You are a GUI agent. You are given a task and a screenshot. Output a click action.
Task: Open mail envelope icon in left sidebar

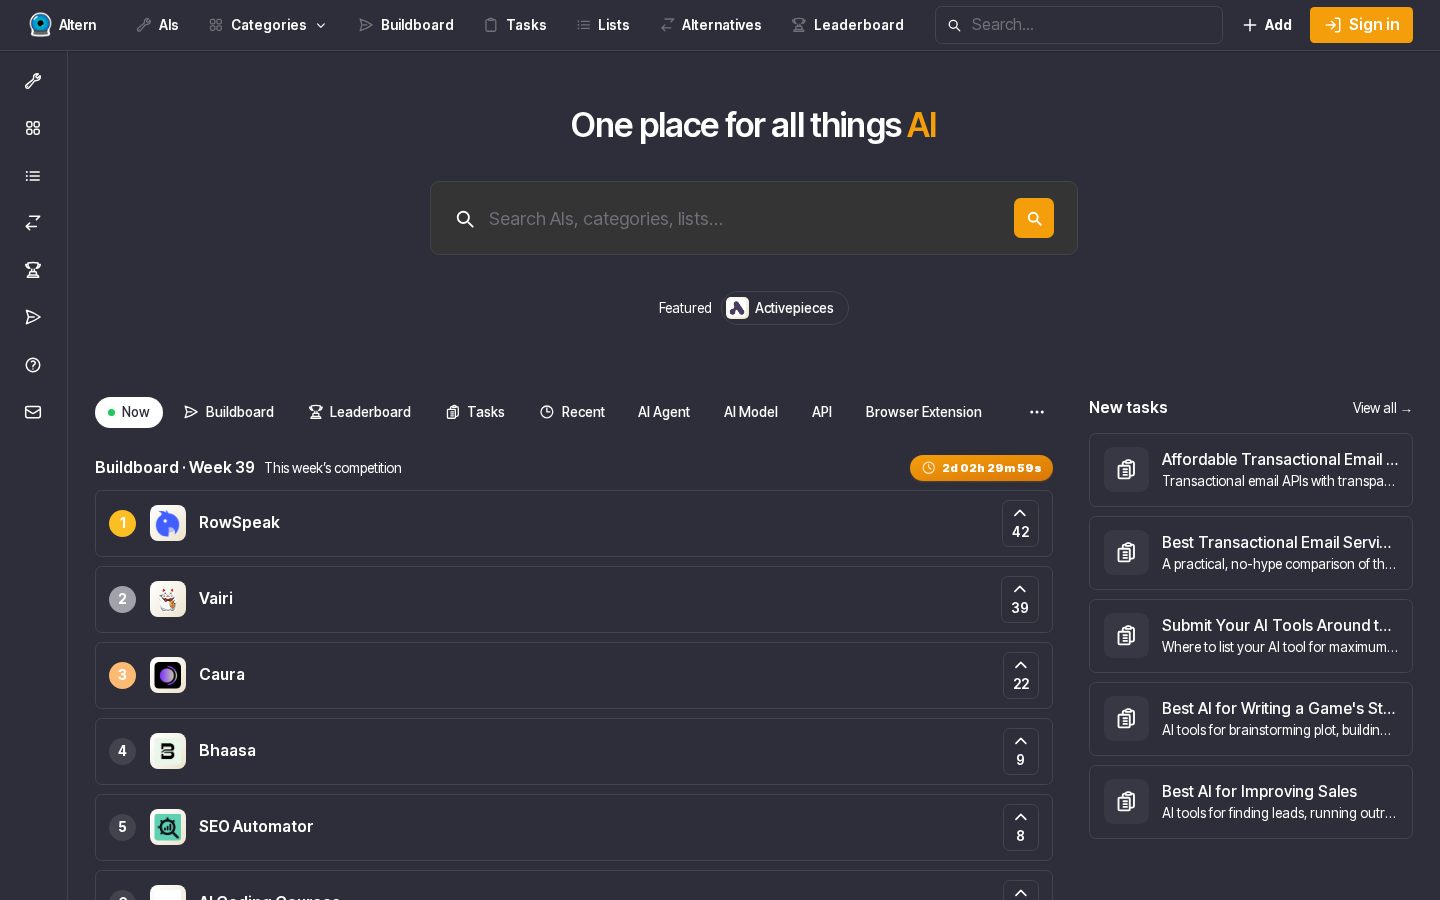33,412
